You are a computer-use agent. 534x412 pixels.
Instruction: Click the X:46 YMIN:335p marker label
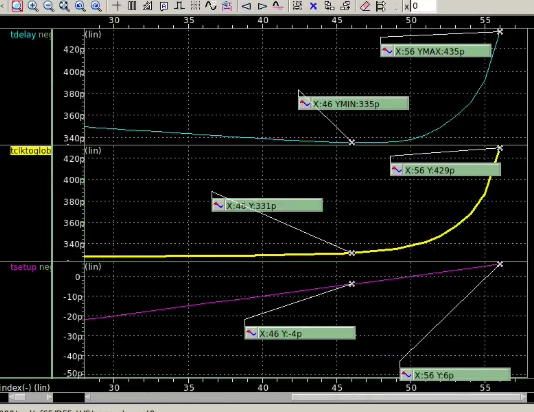[354, 104]
